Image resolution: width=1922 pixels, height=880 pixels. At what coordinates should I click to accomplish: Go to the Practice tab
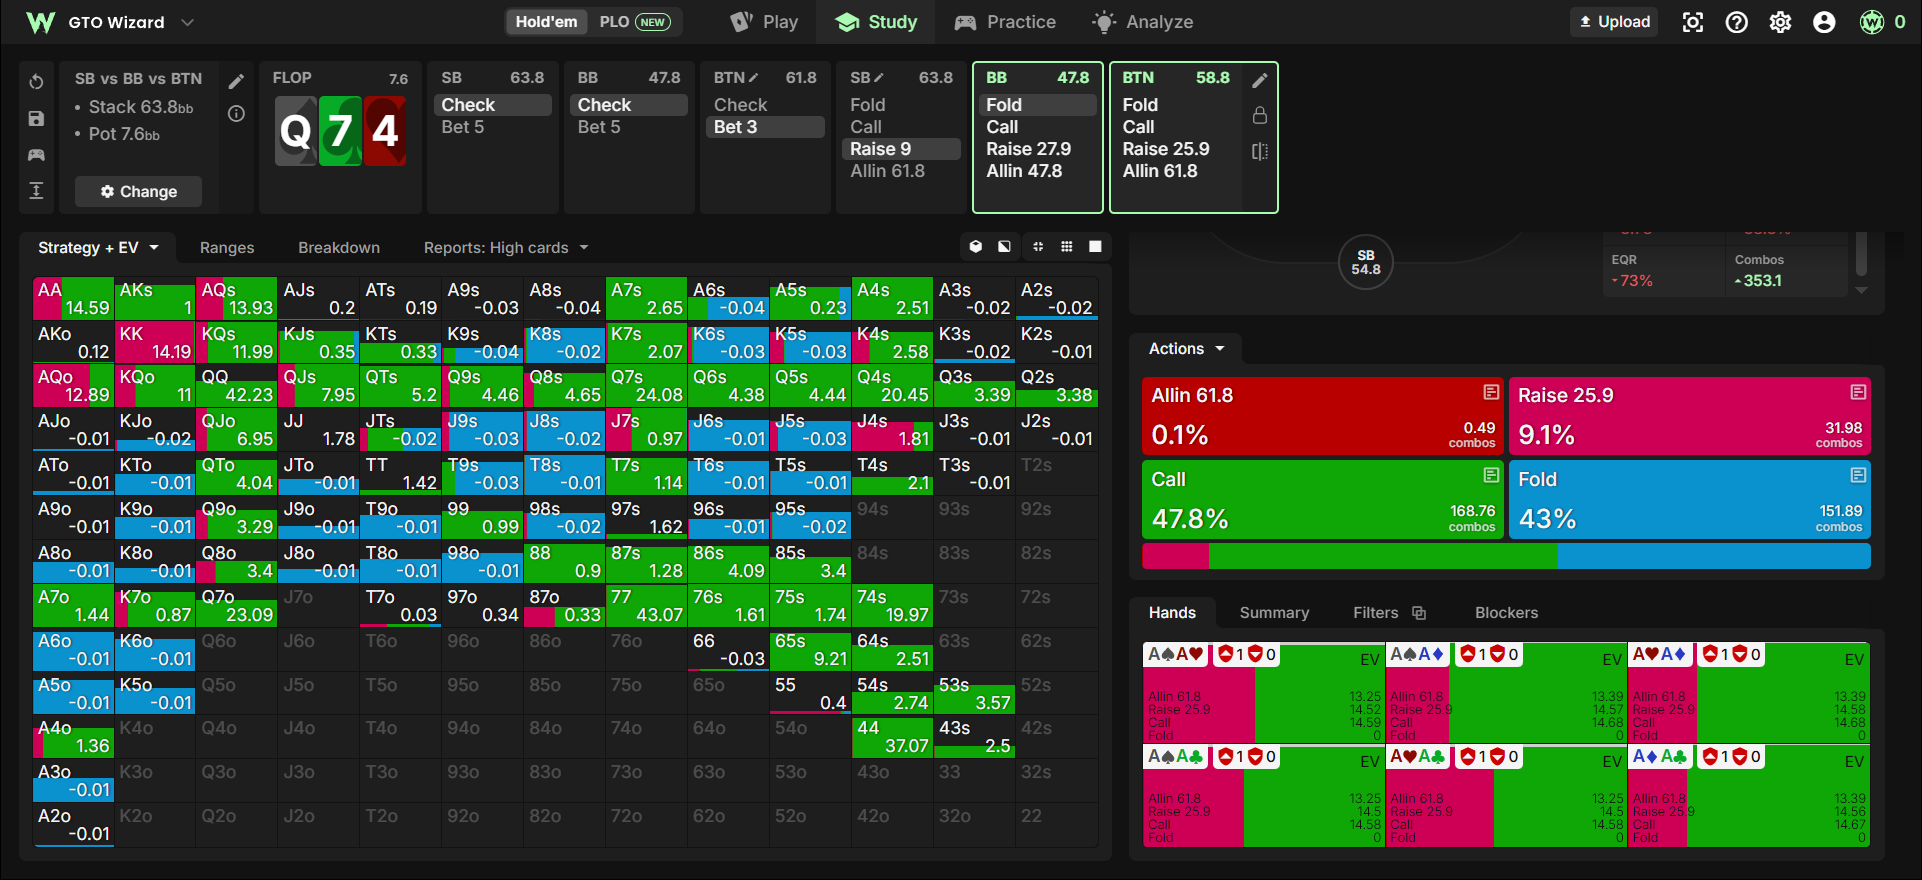(x=1006, y=22)
